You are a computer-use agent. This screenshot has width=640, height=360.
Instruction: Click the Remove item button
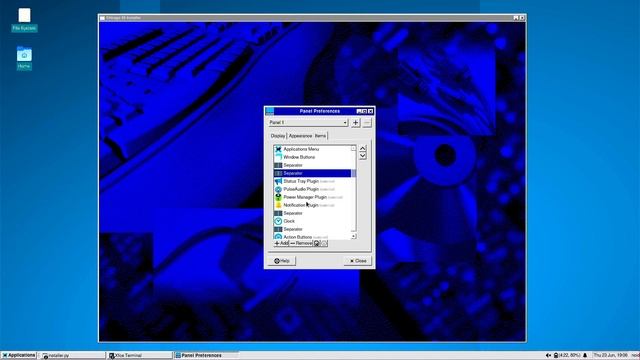301,243
